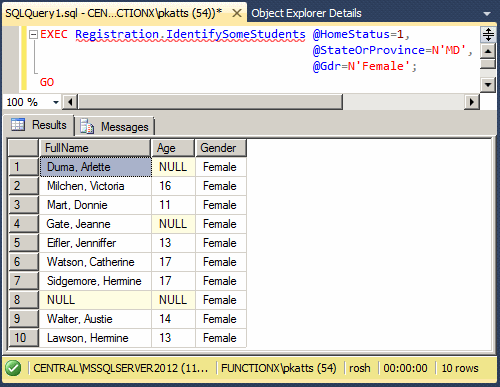Click the EXEC keyword in the editor
This screenshot has height=387, width=500.
(54, 34)
